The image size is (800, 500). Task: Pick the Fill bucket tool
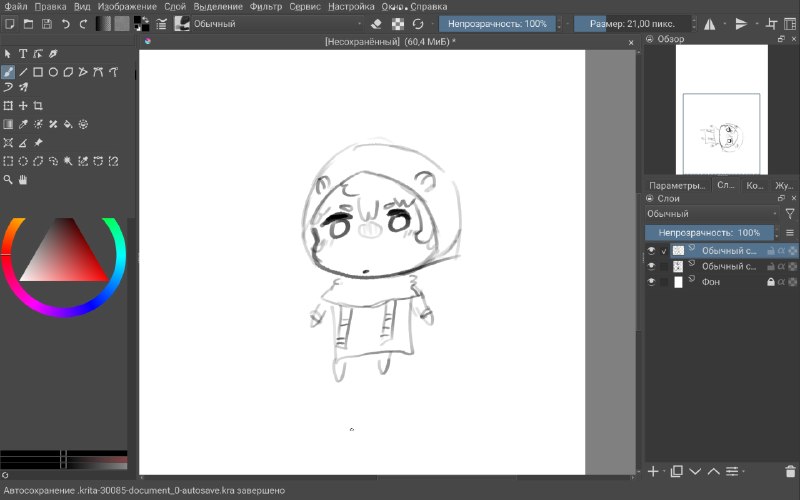(68, 124)
